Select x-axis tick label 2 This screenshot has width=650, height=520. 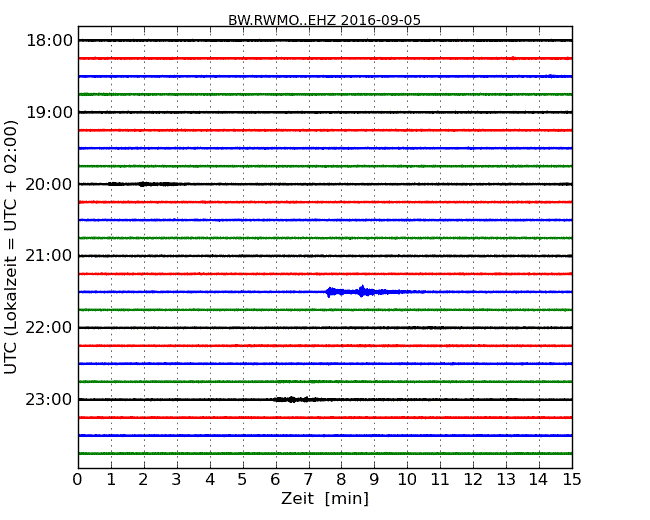[x=143, y=479]
